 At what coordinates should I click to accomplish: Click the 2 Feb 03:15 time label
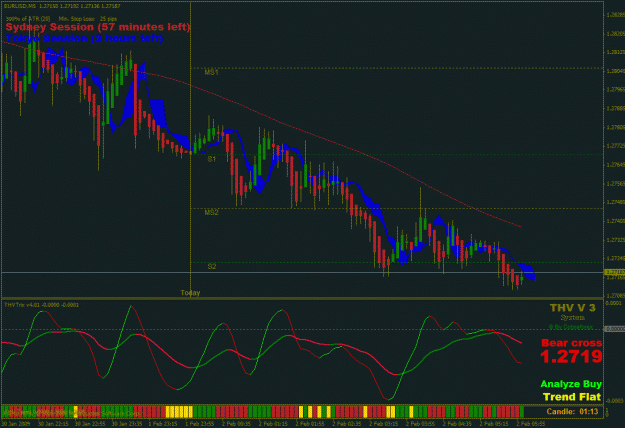383,424
